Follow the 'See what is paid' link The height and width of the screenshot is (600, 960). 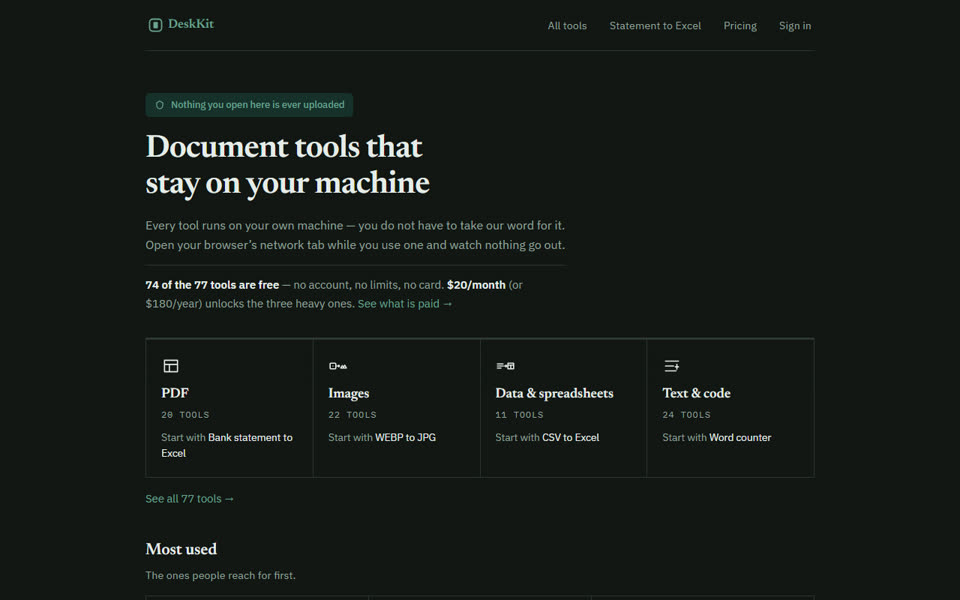coord(405,304)
